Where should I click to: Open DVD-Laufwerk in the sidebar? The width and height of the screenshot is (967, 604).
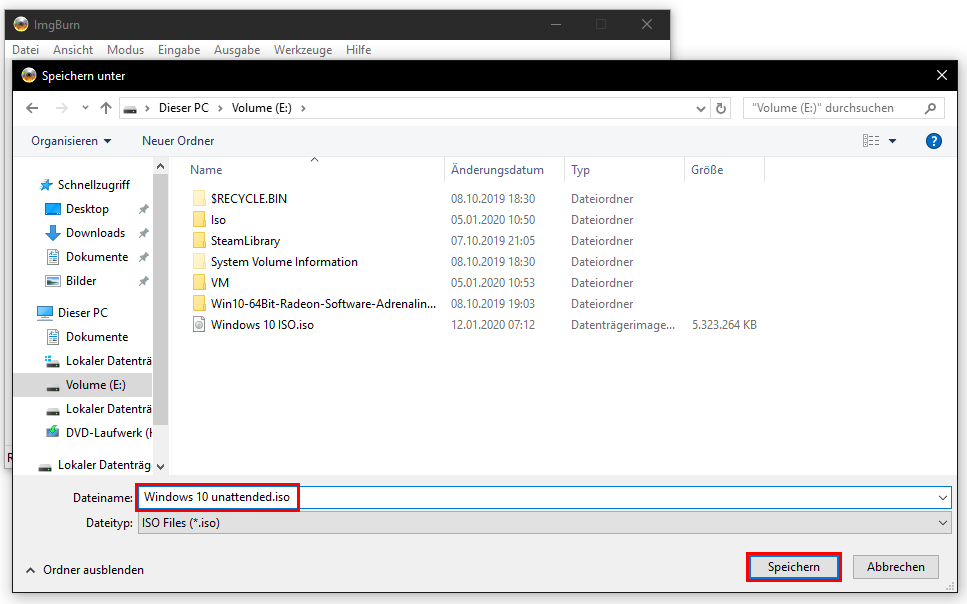[109, 433]
